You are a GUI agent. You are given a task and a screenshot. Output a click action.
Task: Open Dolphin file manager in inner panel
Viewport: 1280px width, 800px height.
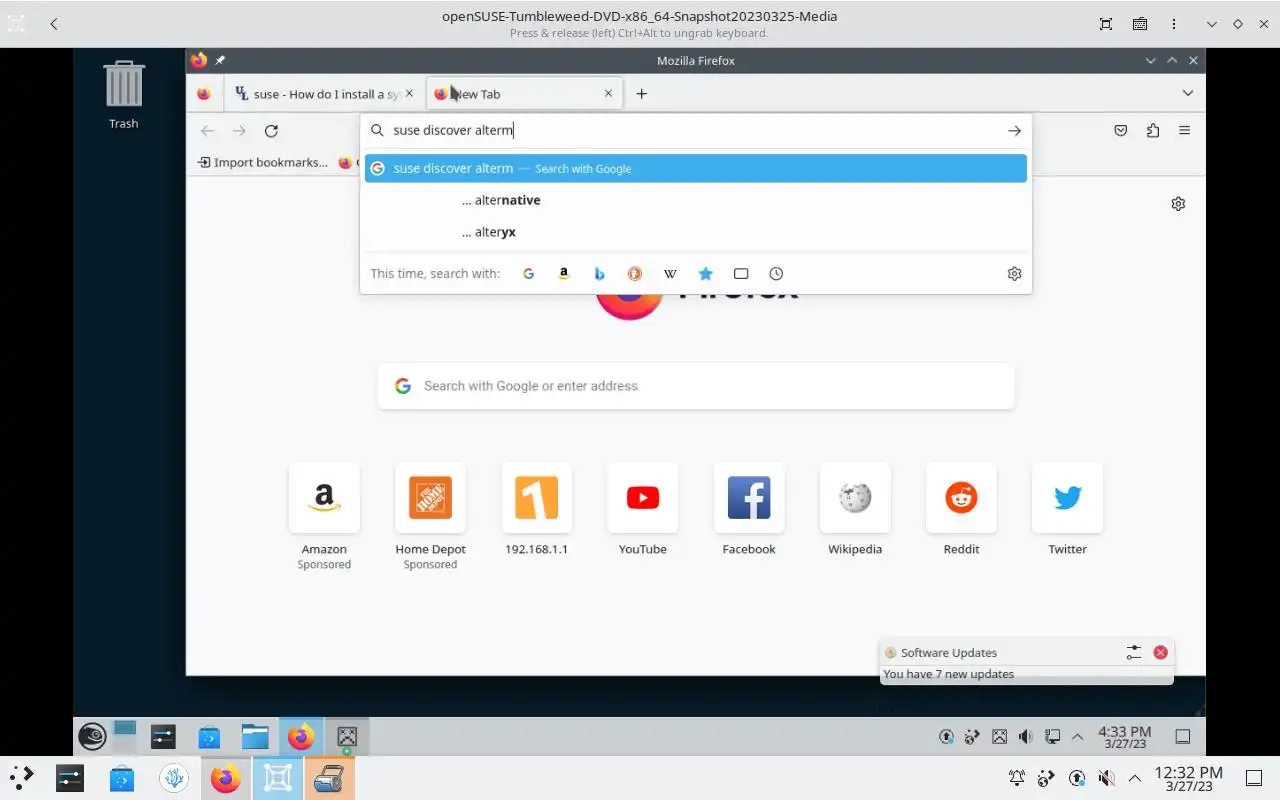point(255,738)
